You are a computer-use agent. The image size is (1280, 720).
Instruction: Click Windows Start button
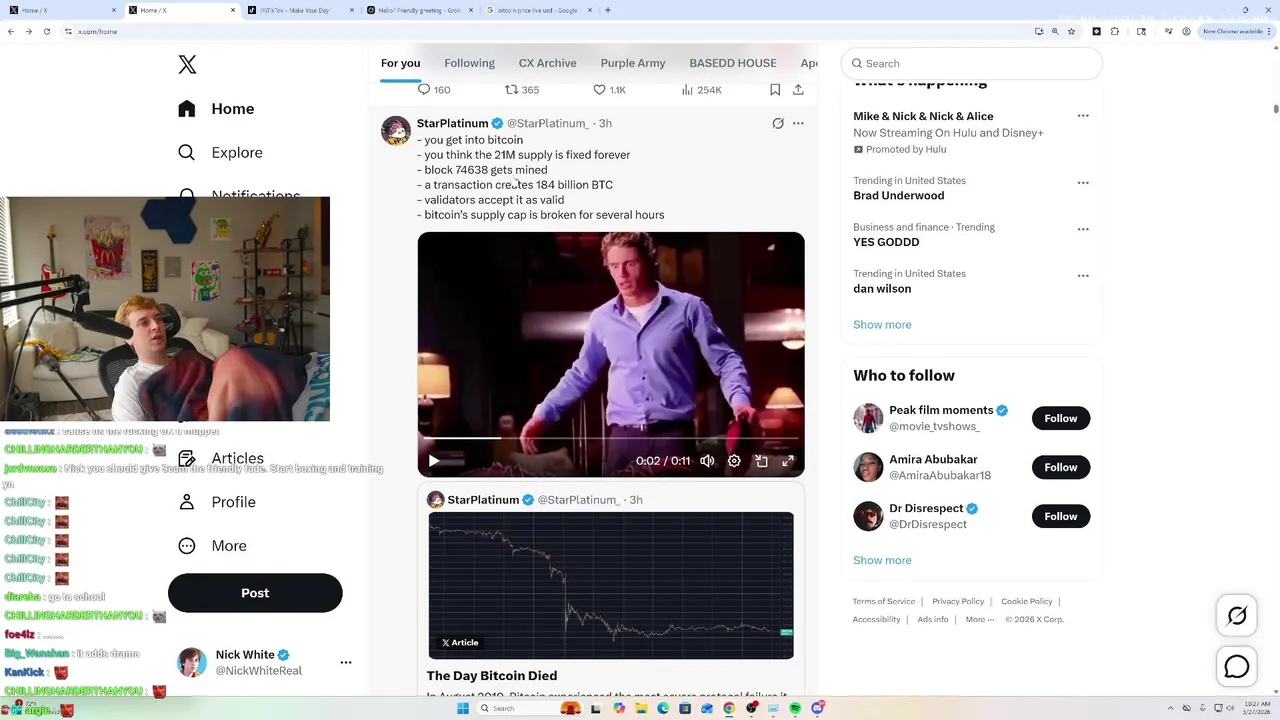463,708
